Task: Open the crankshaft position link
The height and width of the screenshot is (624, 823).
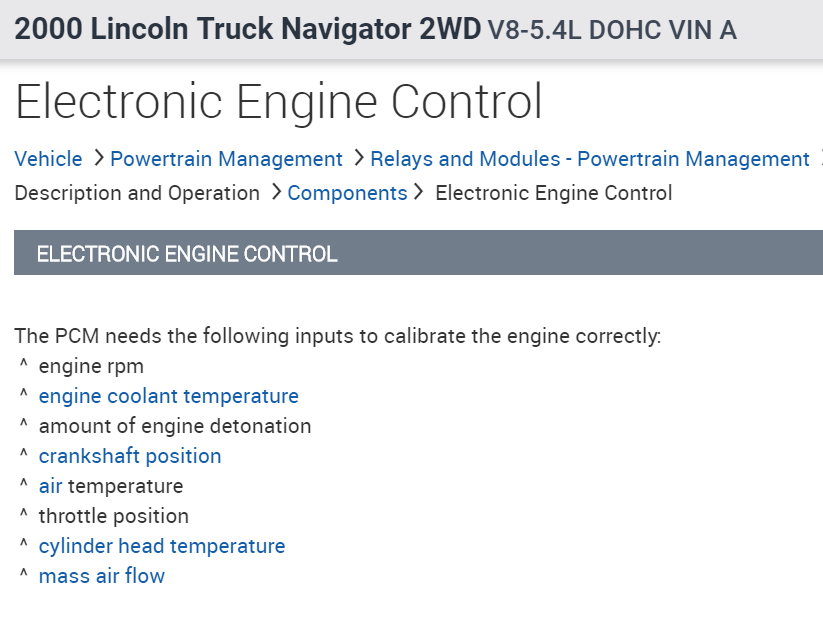Action: tap(130, 456)
